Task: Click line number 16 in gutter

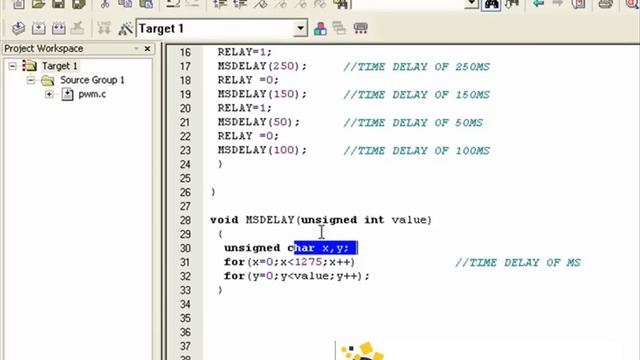Action: (x=185, y=53)
